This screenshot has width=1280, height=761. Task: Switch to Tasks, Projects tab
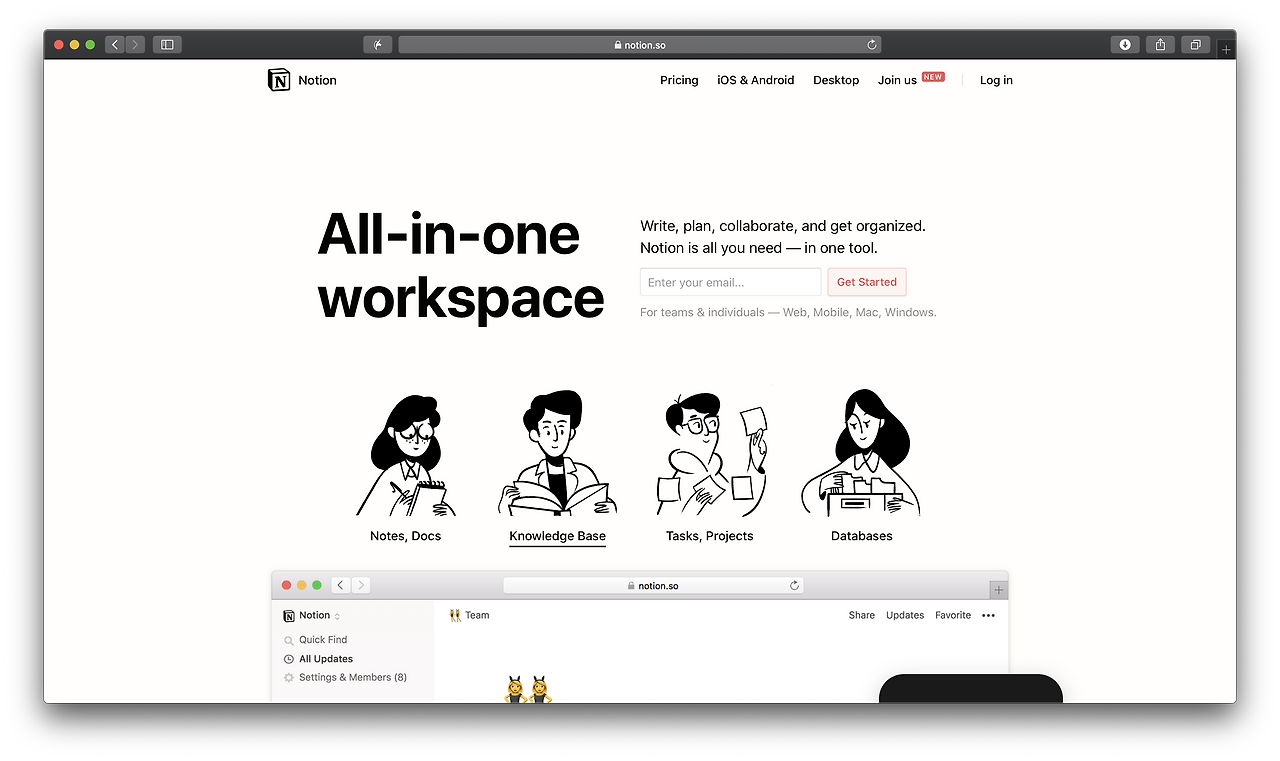(x=709, y=536)
